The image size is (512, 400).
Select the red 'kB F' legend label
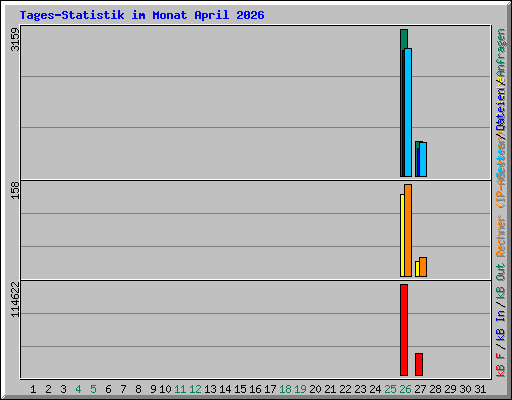(501, 365)
